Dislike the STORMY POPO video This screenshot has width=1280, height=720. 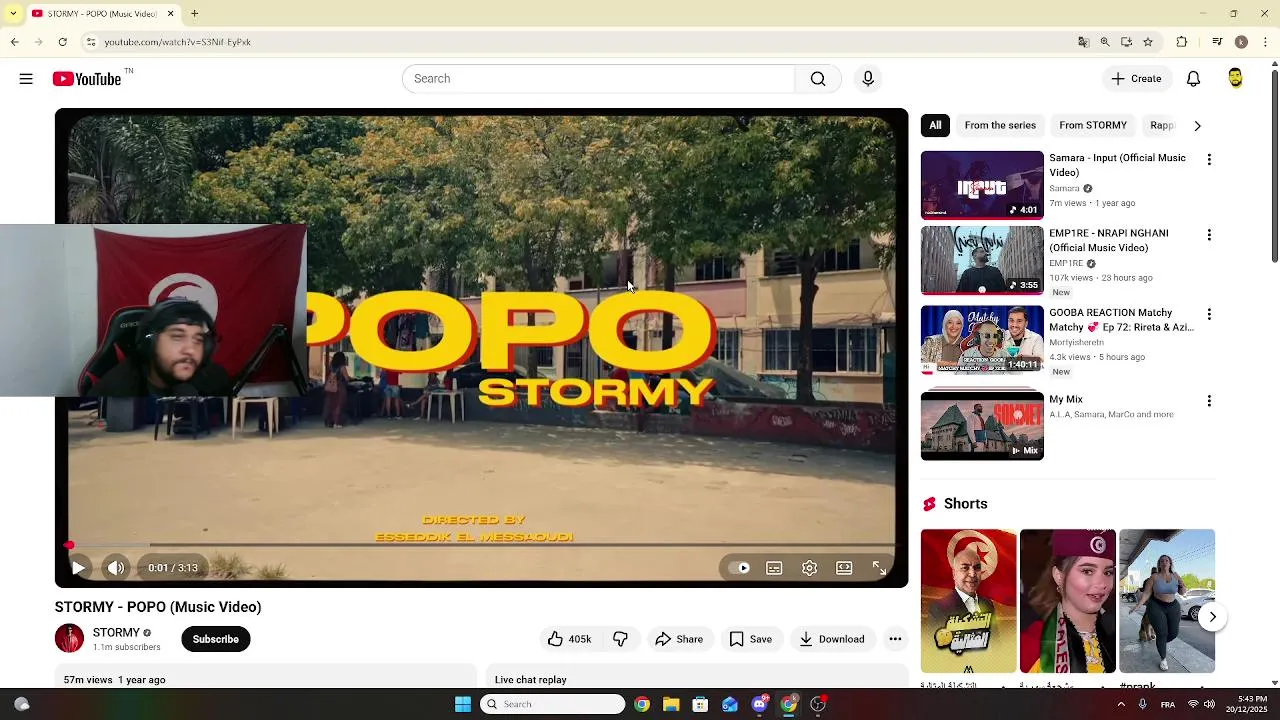click(620, 639)
